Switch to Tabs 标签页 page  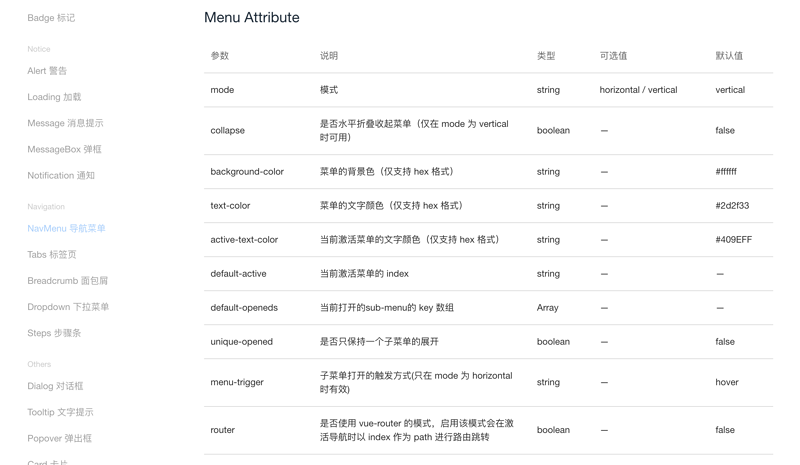click(x=52, y=255)
